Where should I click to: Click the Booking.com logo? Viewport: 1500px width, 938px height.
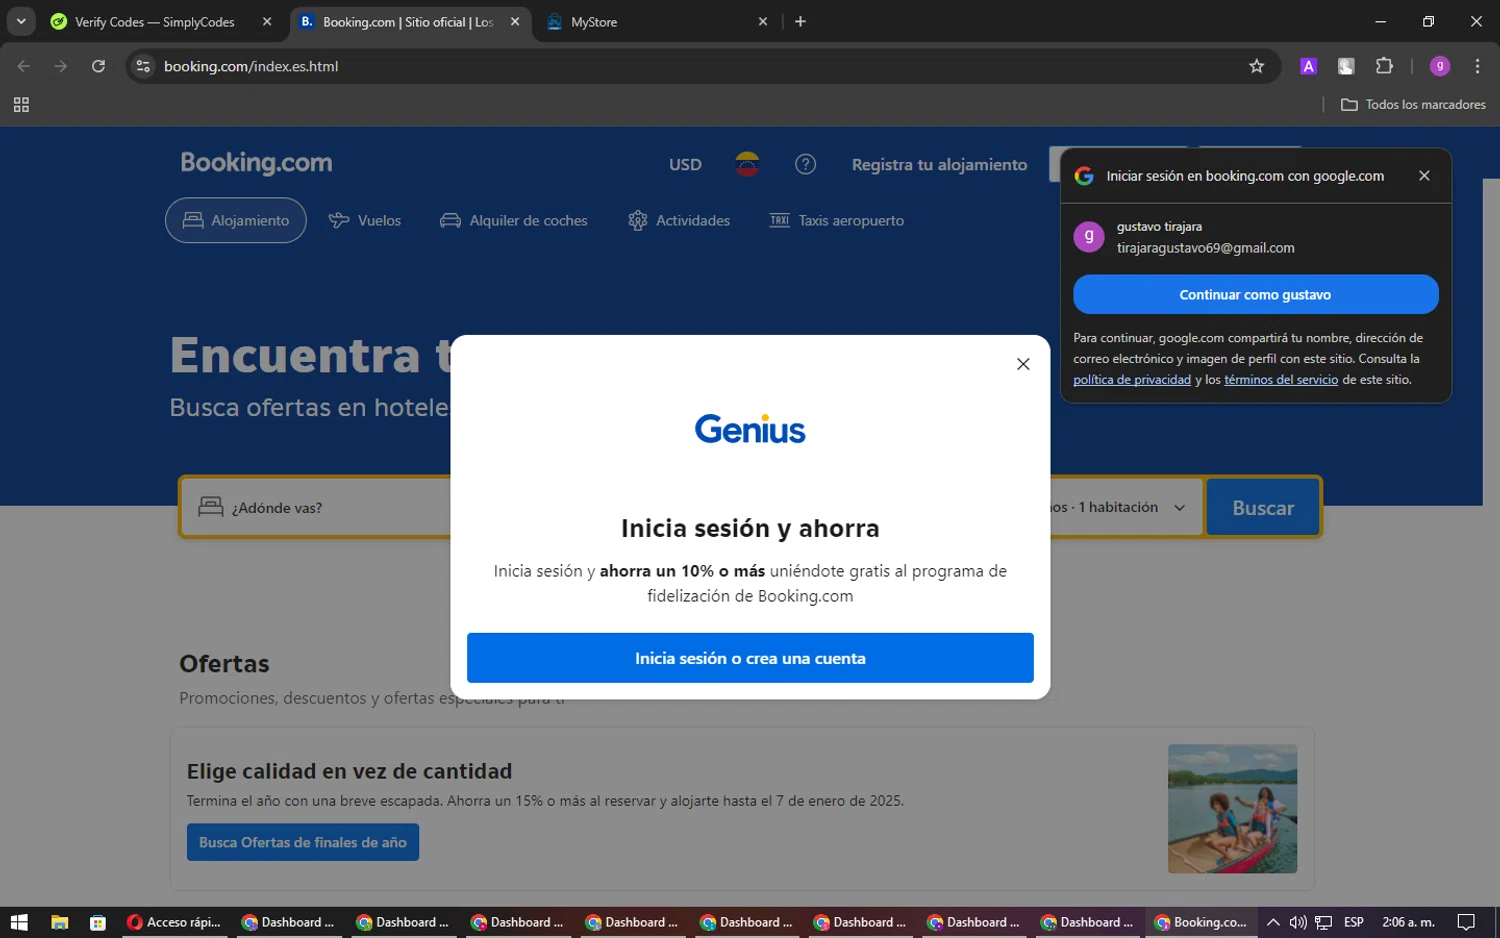256,163
